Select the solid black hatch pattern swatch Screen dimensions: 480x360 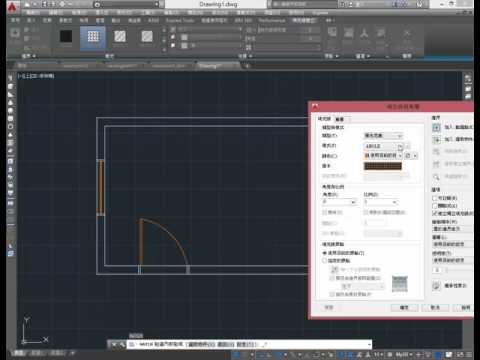(66, 36)
